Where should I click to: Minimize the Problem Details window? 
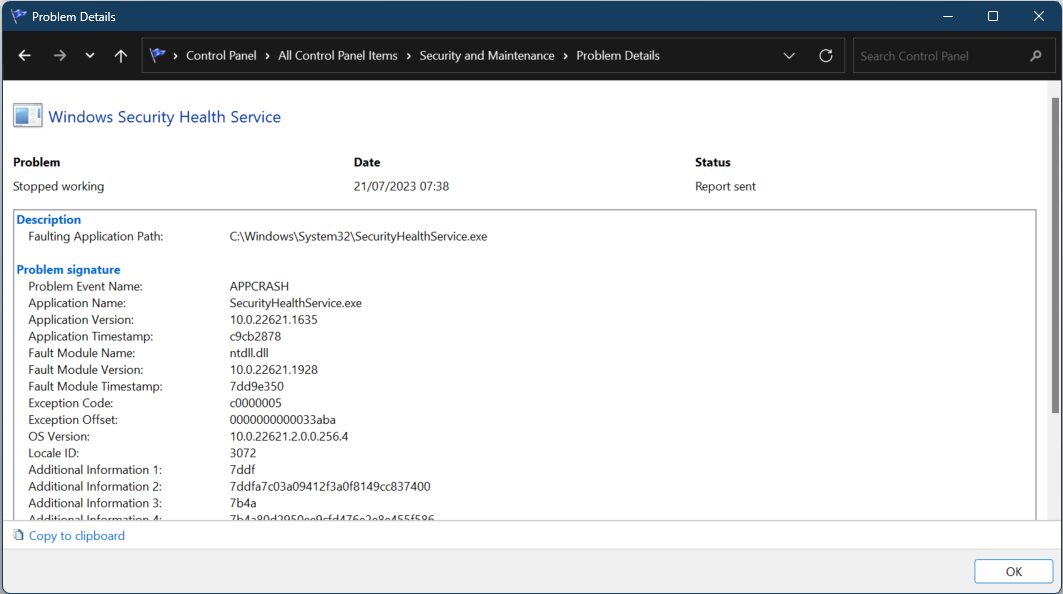948,16
